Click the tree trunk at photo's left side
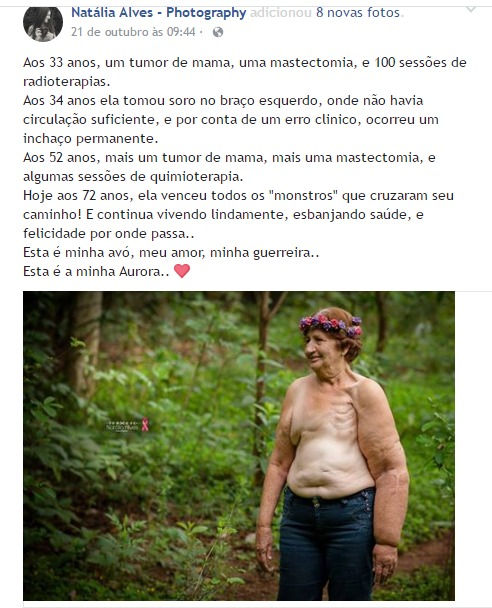Image resolution: width=492 pixels, height=608 pixels. [85, 343]
